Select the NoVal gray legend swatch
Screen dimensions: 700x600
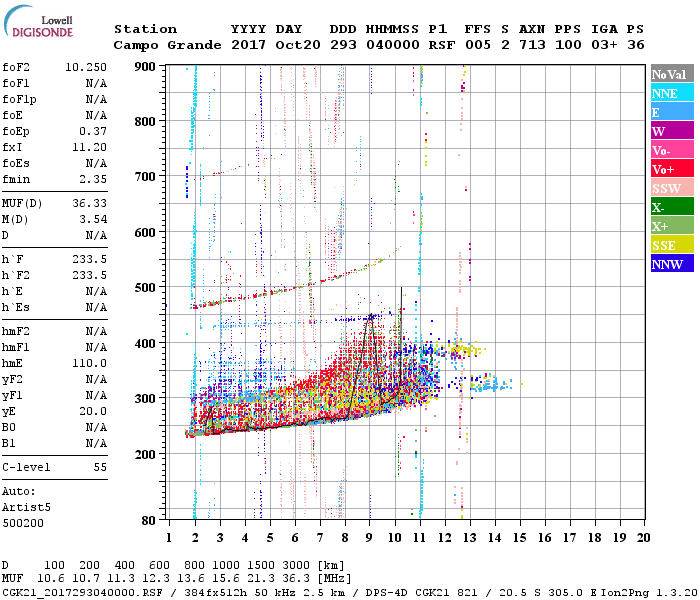[672, 74]
